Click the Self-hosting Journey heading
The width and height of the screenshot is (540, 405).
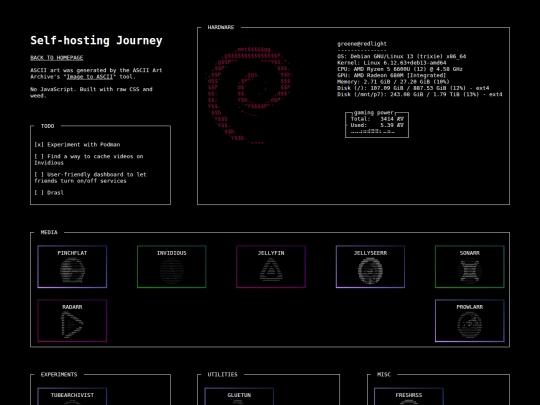click(96, 40)
